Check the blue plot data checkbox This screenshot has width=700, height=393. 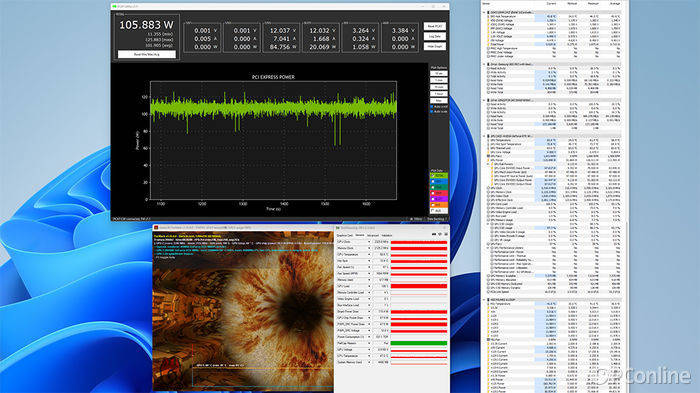433,181
